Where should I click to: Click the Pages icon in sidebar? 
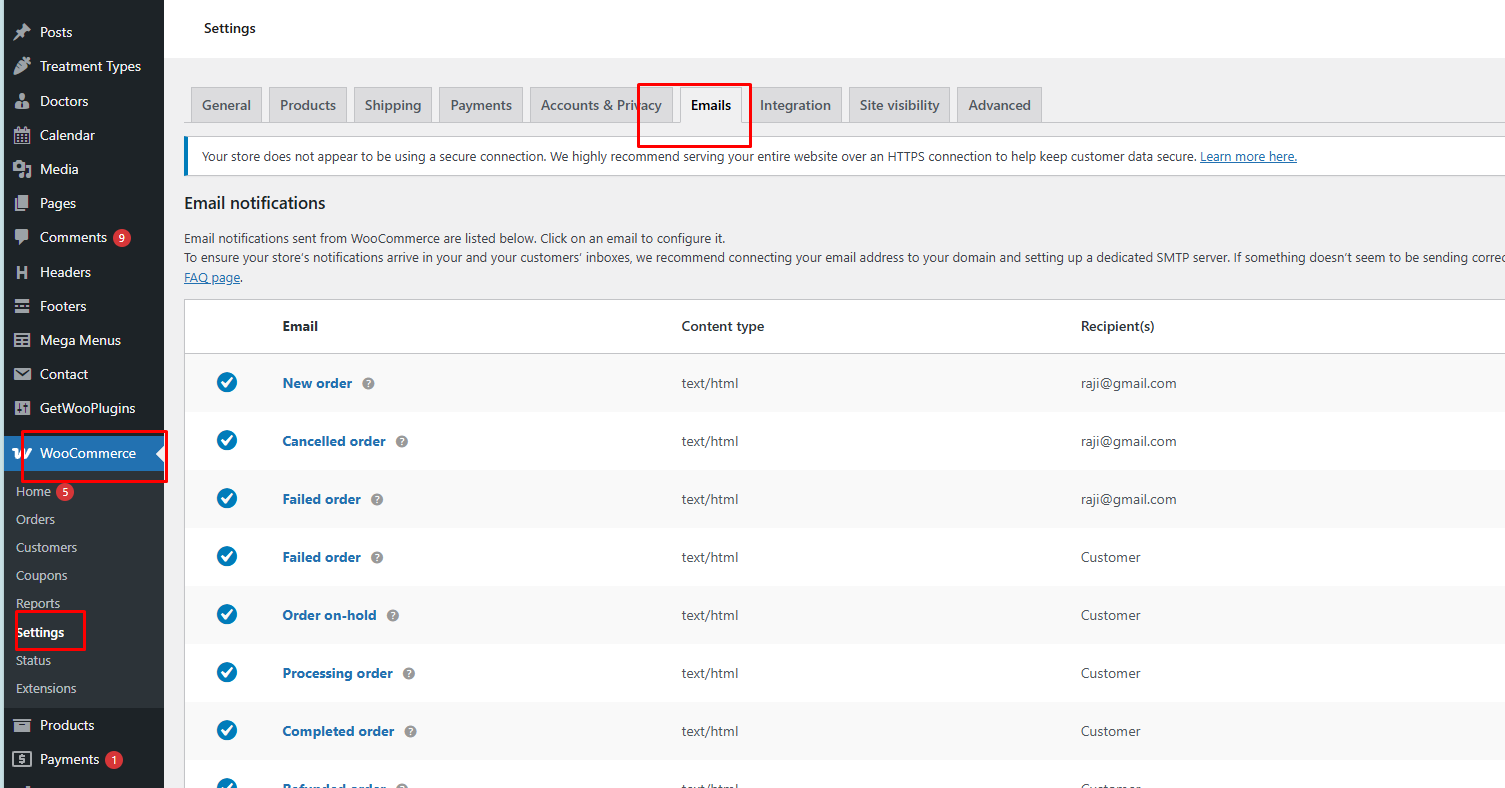pyautogui.click(x=22, y=203)
